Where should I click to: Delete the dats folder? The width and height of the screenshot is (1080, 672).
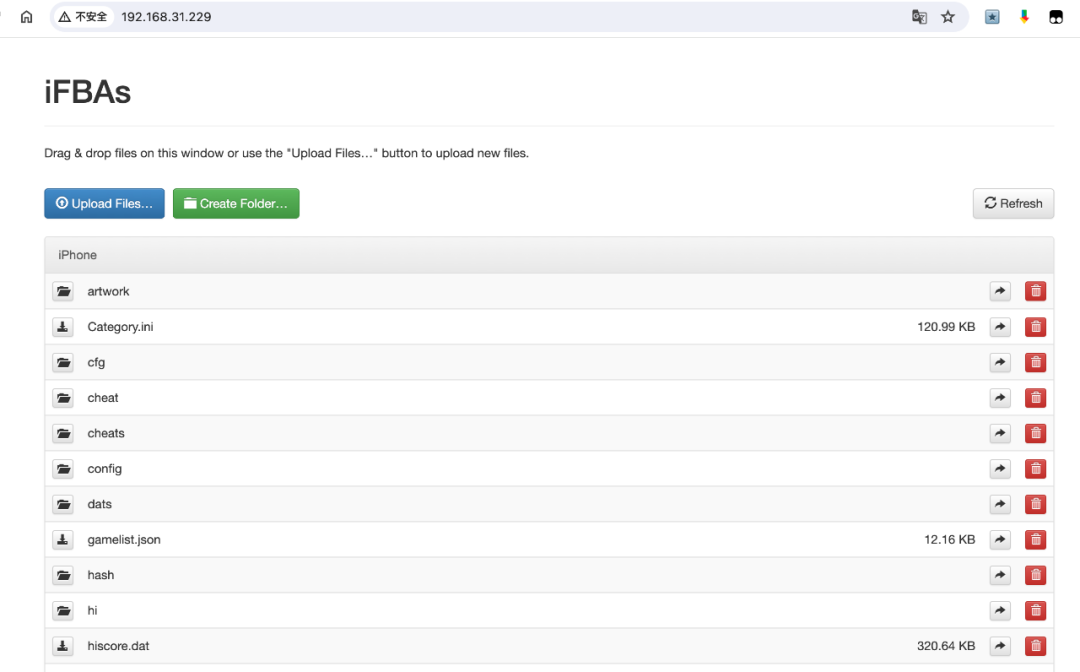tap(1035, 504)
